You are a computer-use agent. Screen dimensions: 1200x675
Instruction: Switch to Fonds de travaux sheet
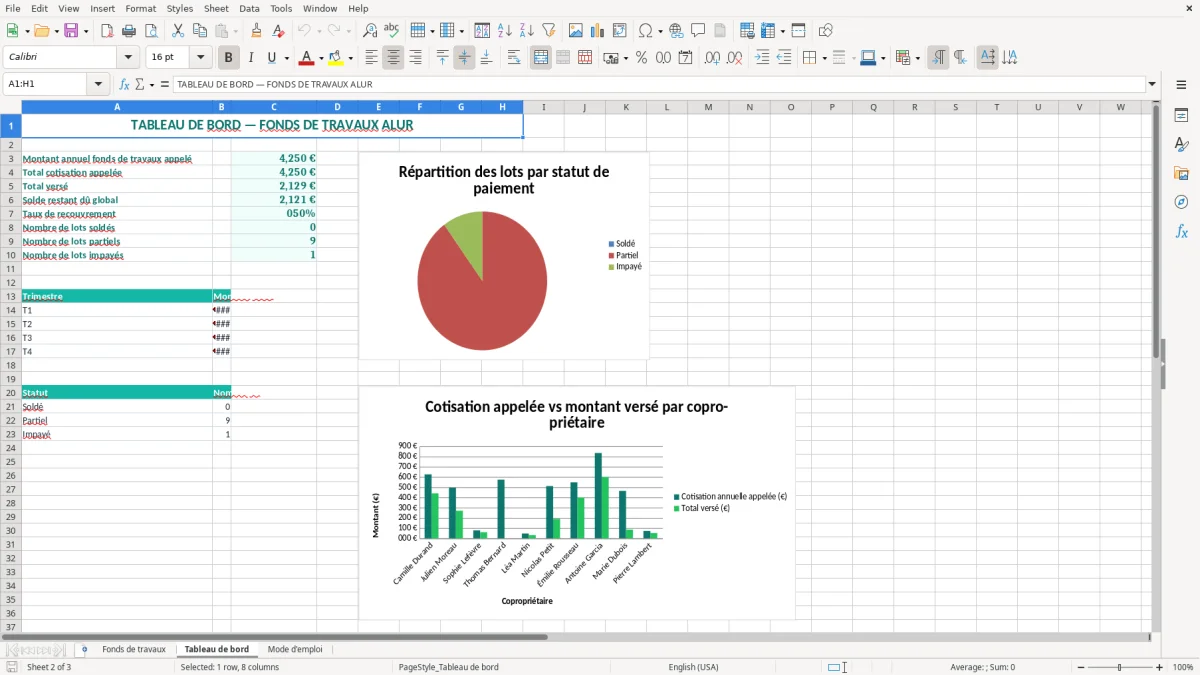tap(134, 650)
